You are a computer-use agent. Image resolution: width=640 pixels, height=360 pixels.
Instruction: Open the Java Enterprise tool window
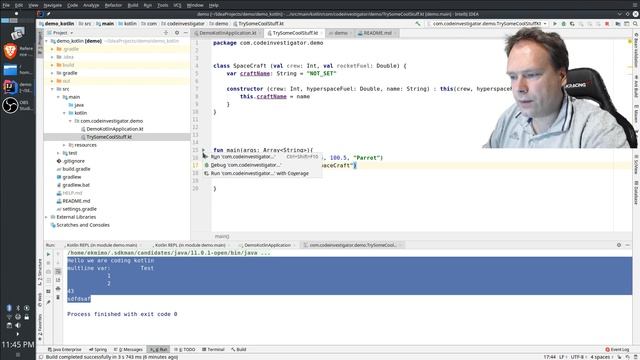coord(65,350)
